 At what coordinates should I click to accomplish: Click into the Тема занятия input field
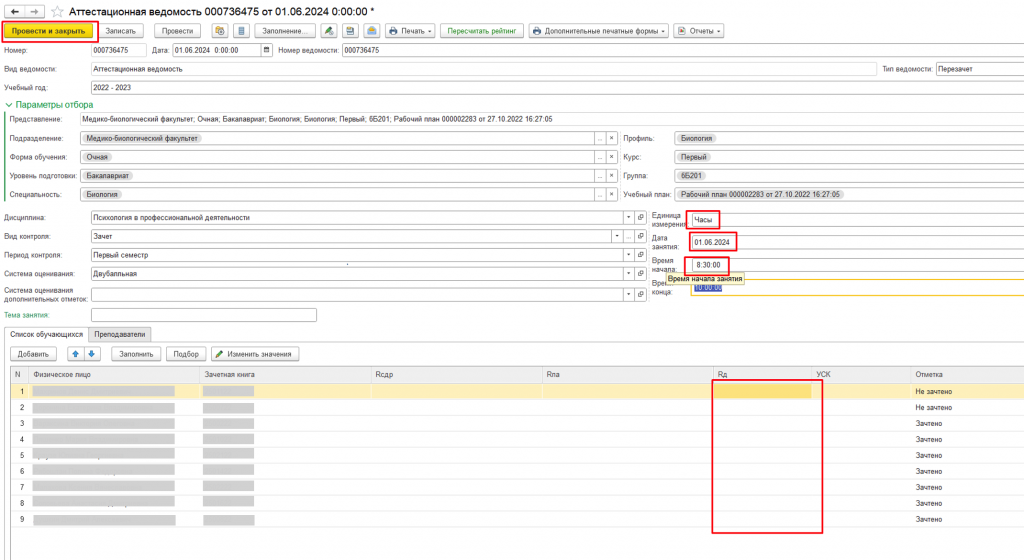pyautogui.click(x=203, y=315)
